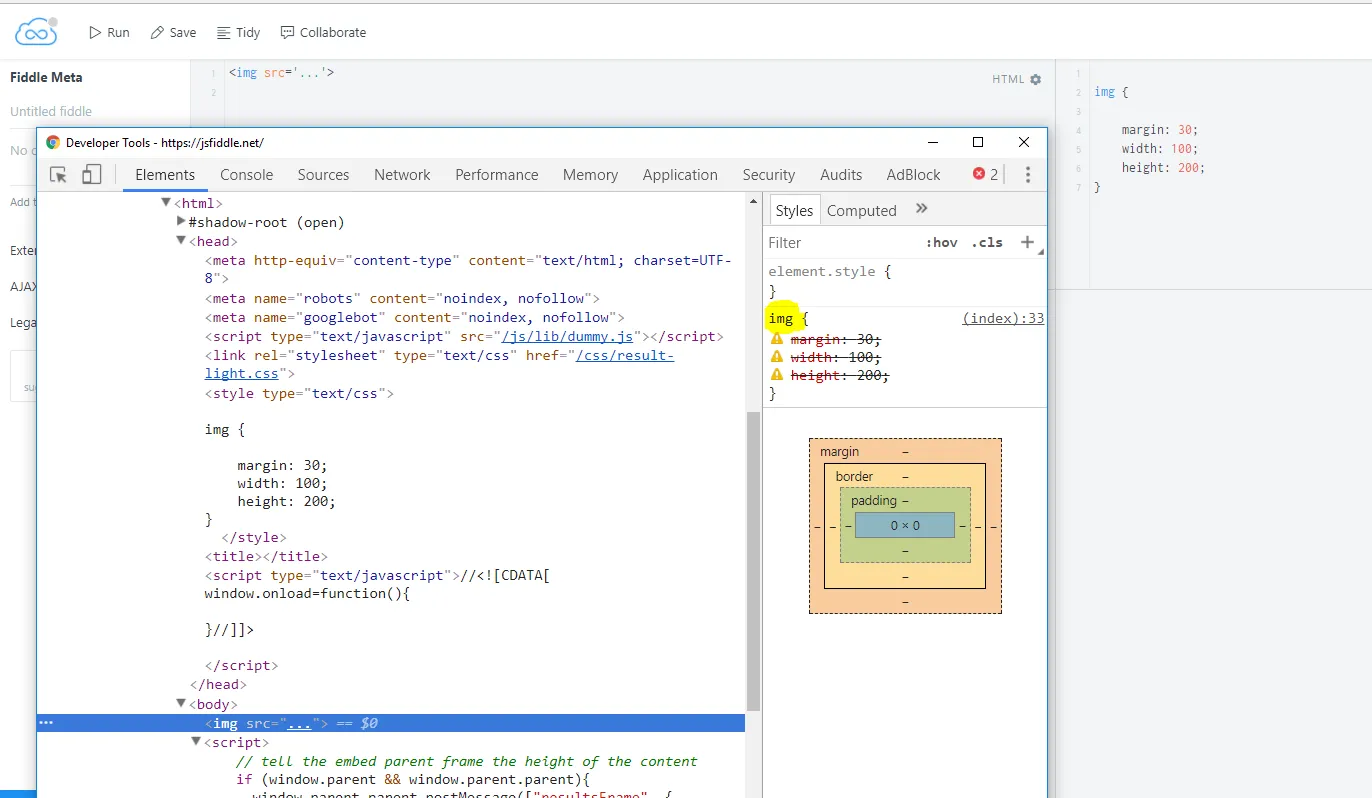Image resolution: width=1372 pixels, height=798 pixels.
Task: Save the fiddle
Action: [x=173, y=32]
